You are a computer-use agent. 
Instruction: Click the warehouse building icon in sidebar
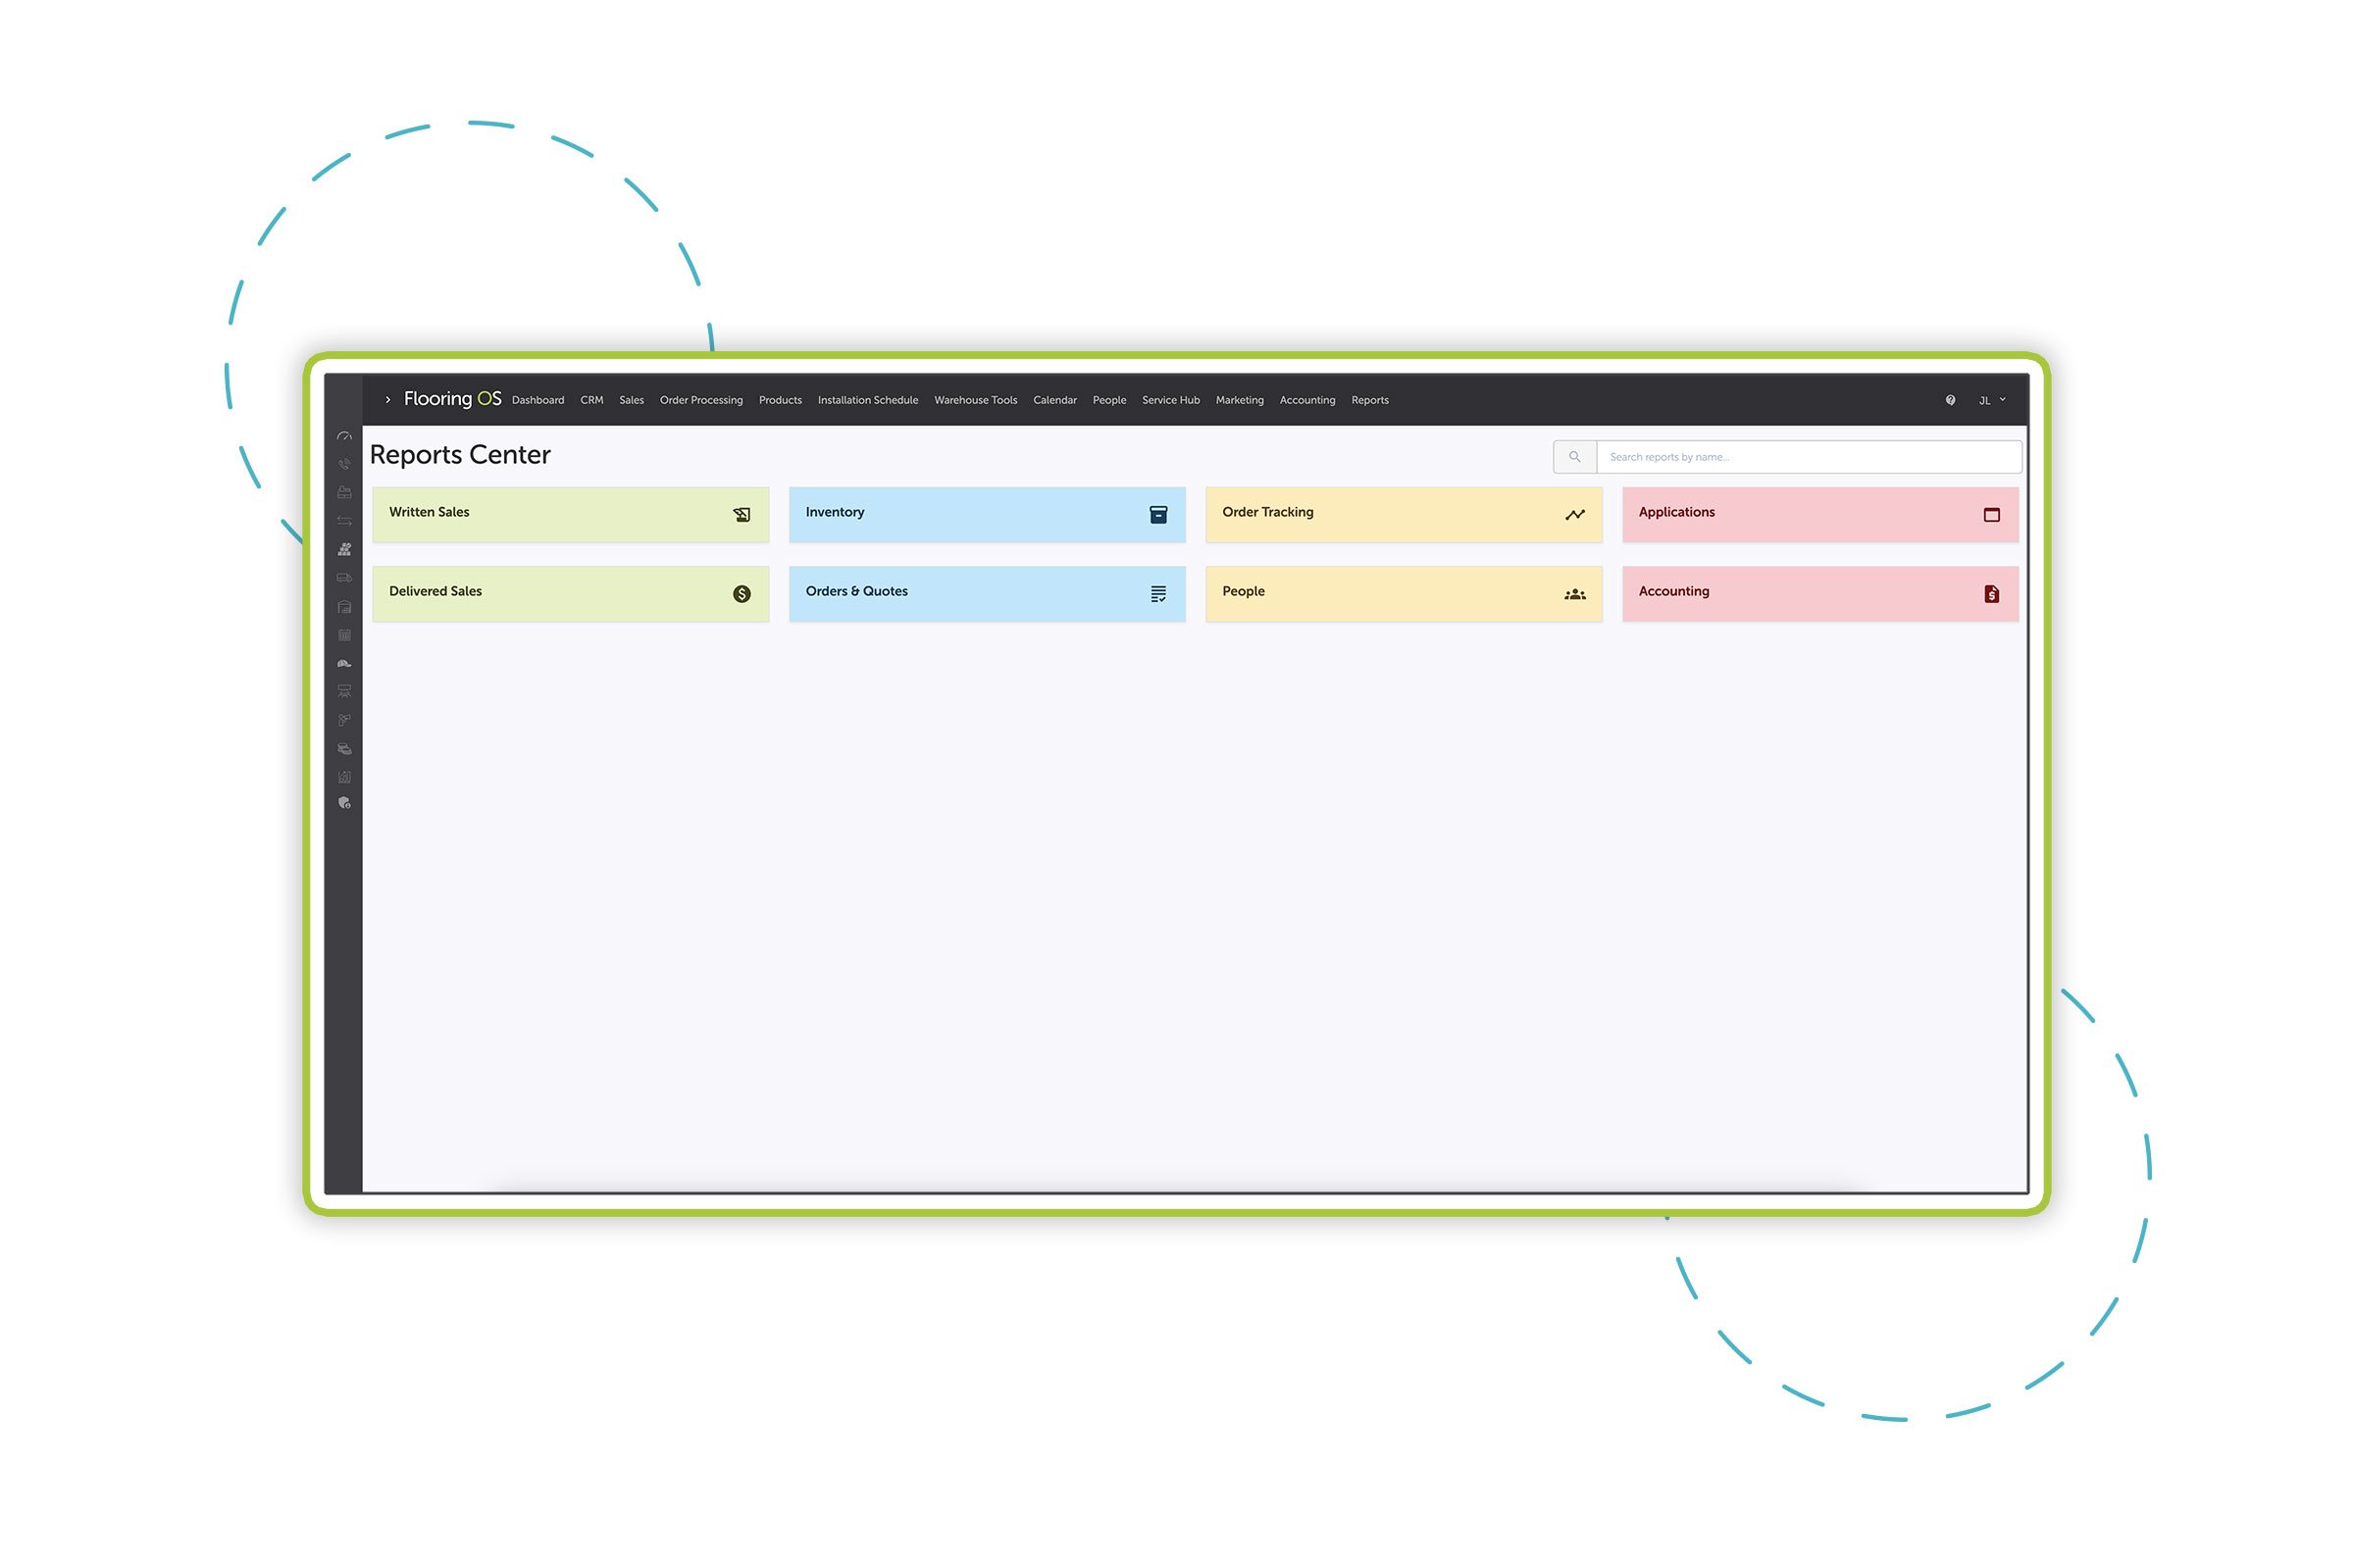(344, 607)
